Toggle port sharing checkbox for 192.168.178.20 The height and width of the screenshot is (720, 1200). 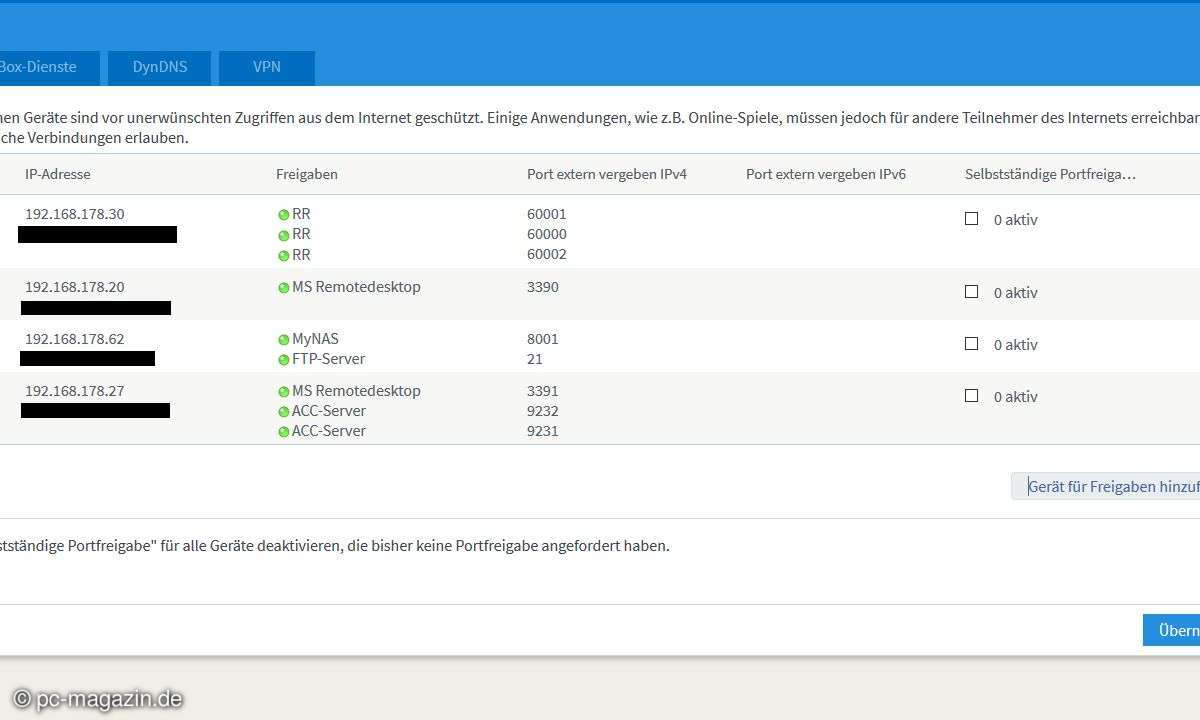971,291
